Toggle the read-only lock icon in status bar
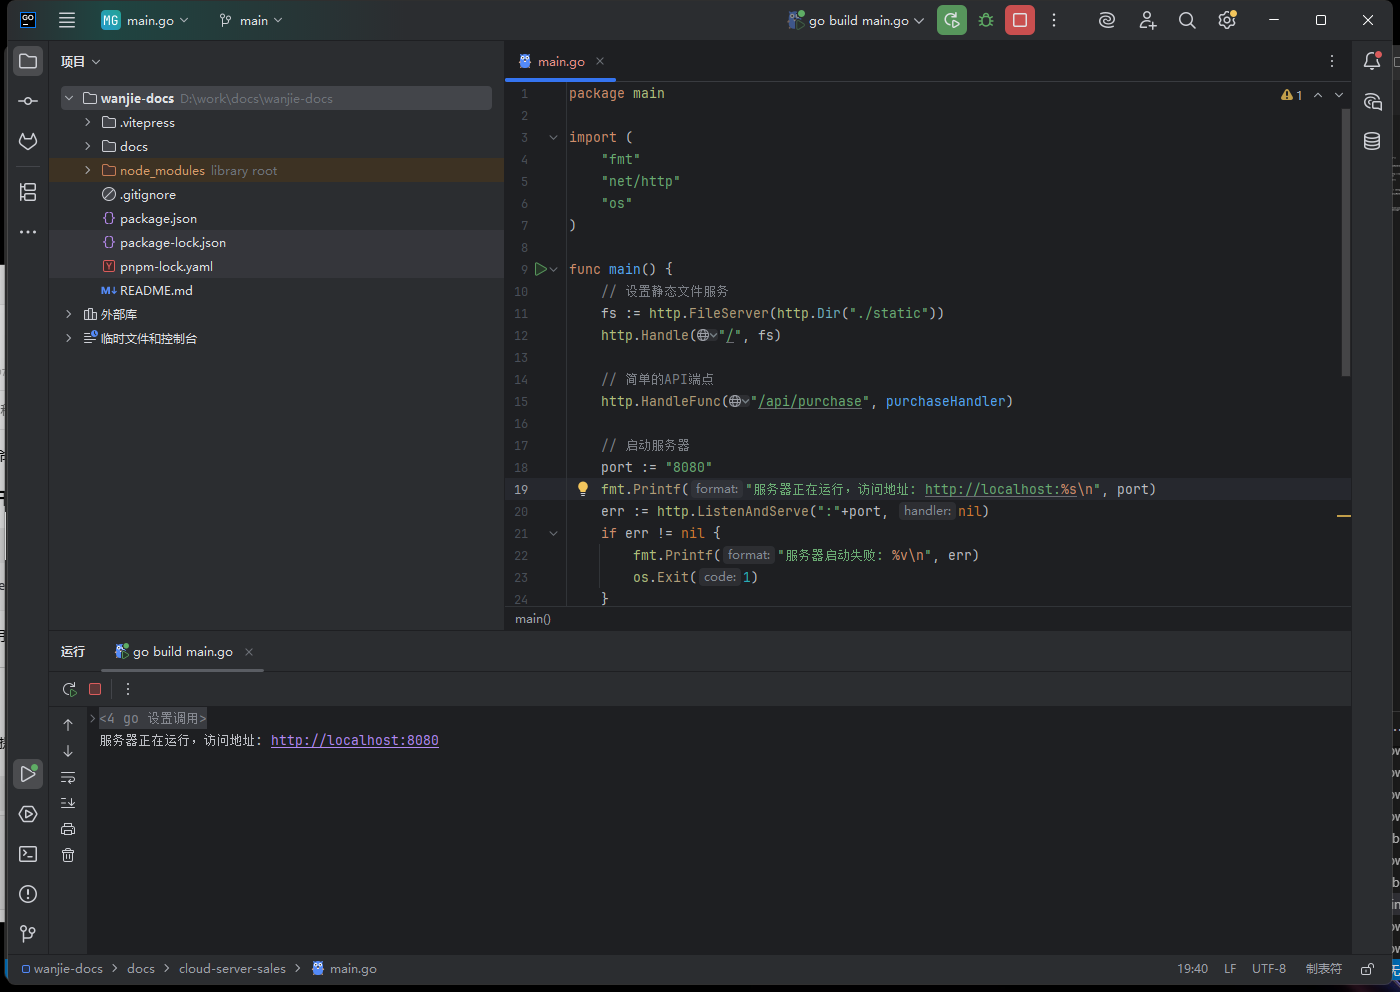Screen dimensions: 1400x992 pyautogui.click(x=1367, y=969)
